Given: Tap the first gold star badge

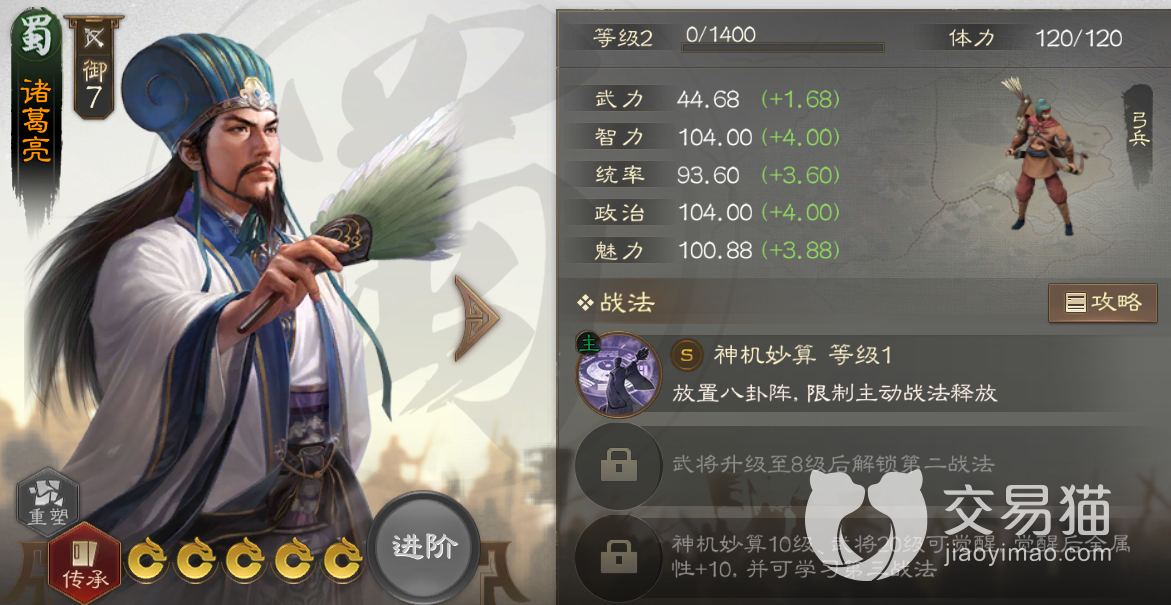Looking at the screenshot, I should tap(146, 559).
